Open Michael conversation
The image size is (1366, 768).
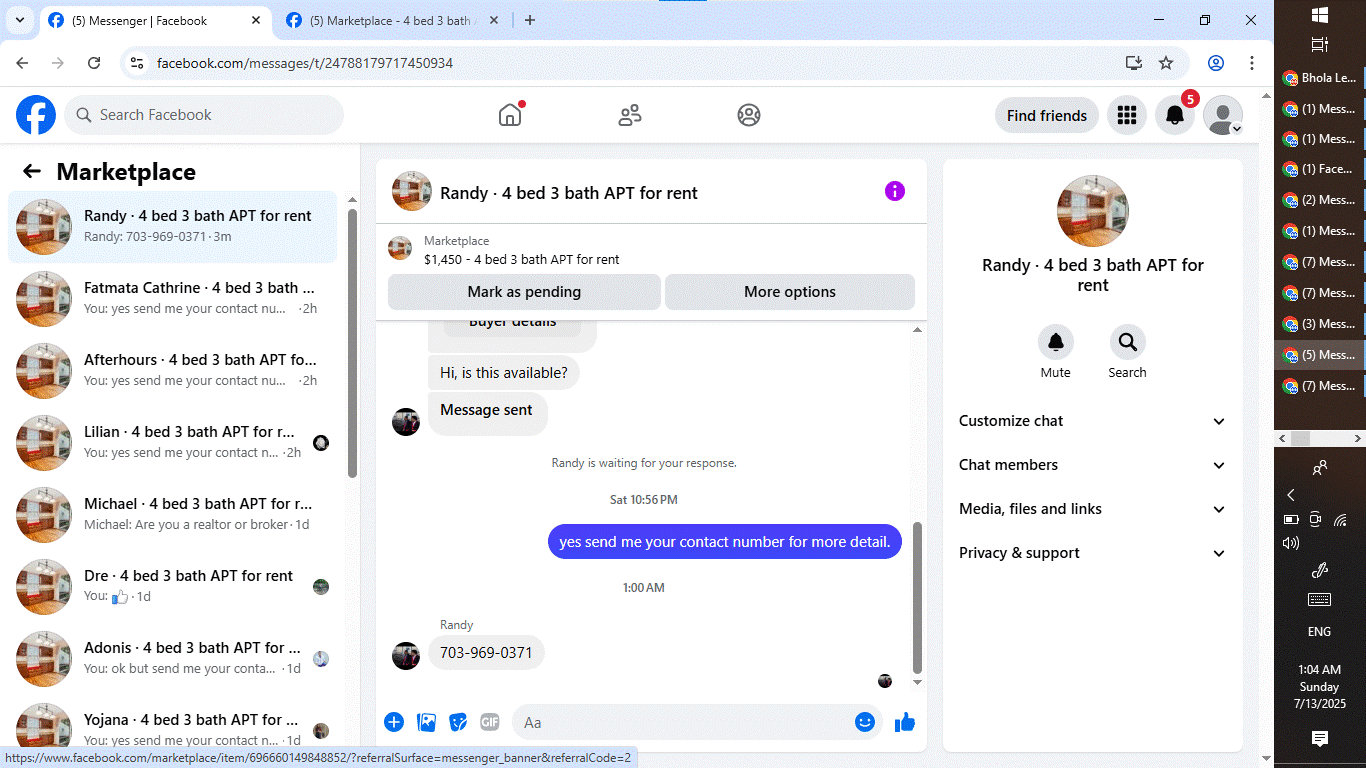pyautogui.click(x=173, y=515)
